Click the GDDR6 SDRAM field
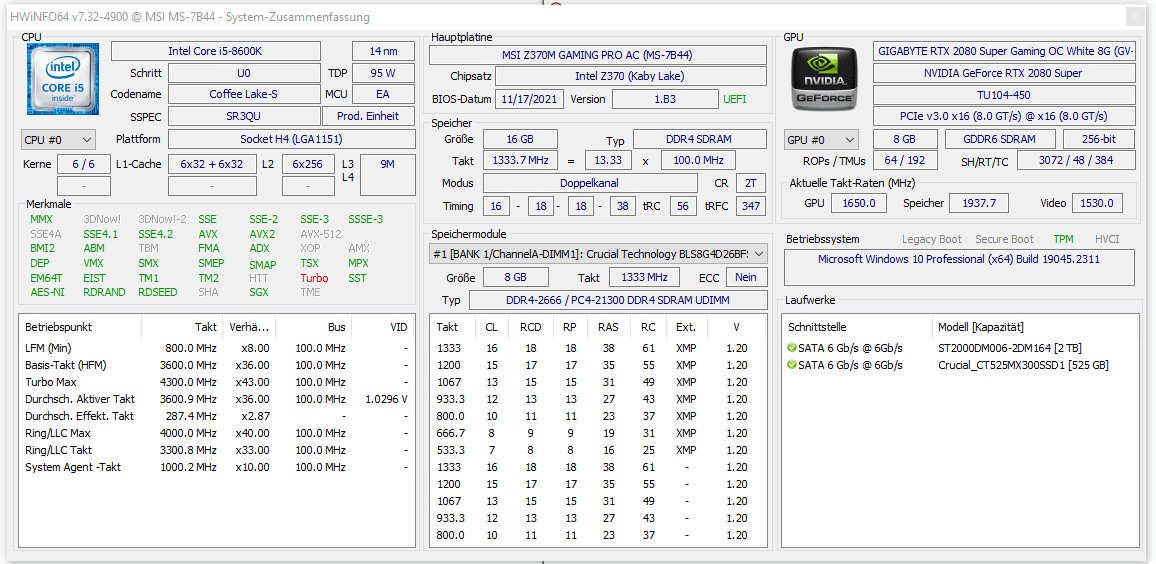Viewport: 1156px width, 564px height. [x=1000, y=139]
